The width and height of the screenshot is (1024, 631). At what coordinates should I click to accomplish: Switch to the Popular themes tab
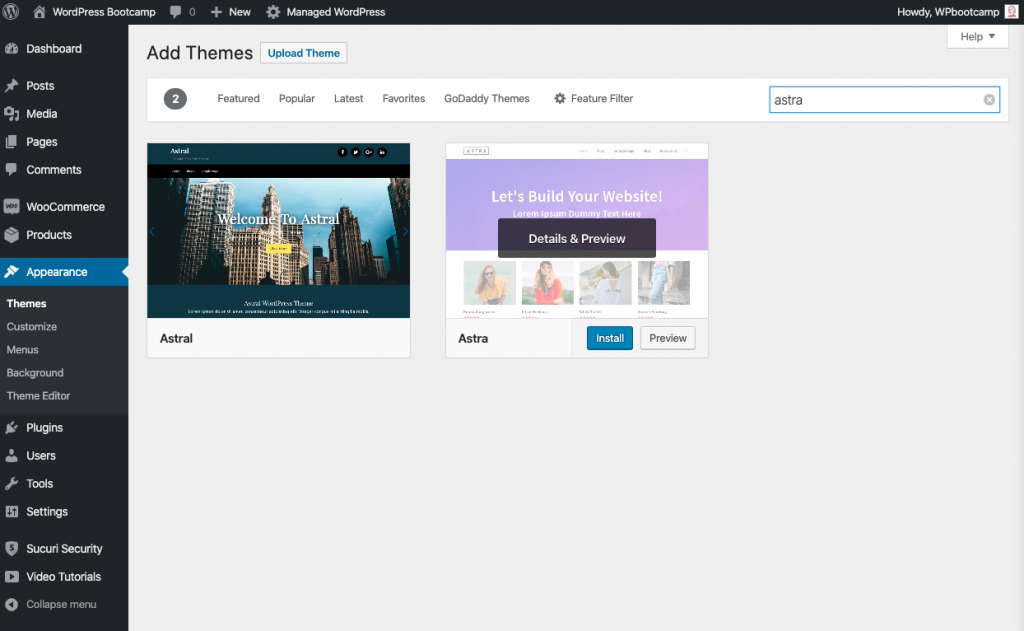tap(296, 99)
